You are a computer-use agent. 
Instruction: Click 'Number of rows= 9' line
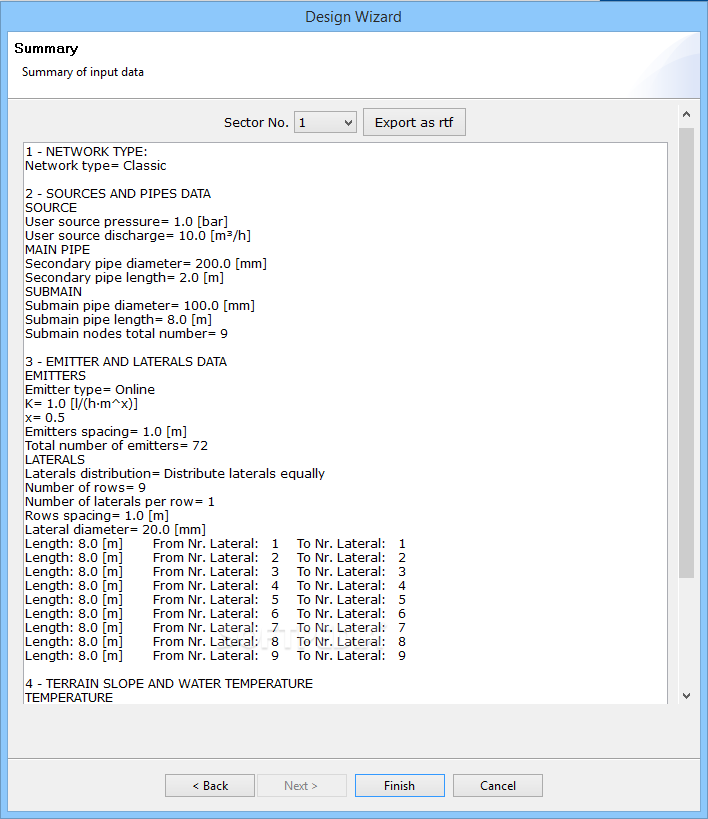(x=86, y=488)
